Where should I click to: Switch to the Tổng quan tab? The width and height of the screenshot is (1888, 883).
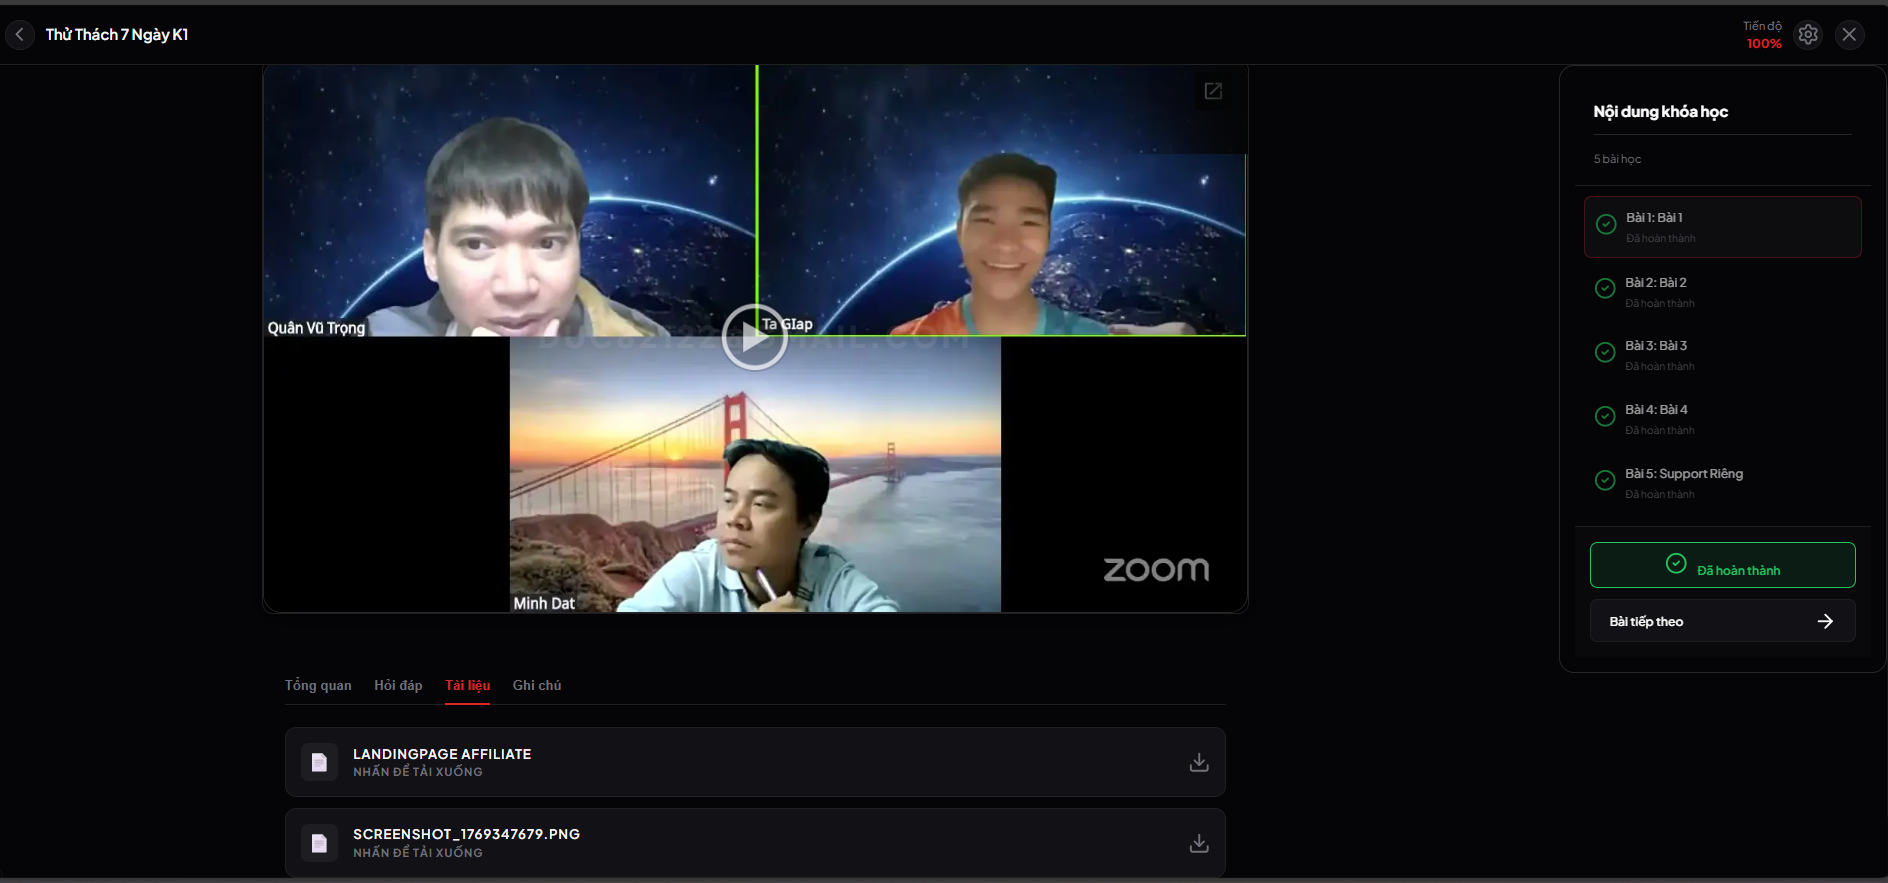318,685
